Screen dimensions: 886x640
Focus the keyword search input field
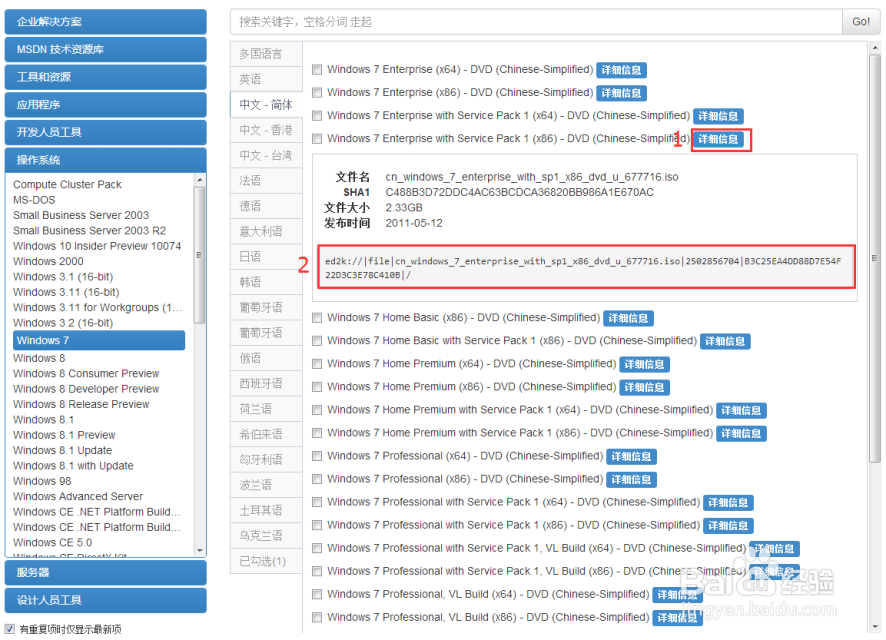point(536,21)
